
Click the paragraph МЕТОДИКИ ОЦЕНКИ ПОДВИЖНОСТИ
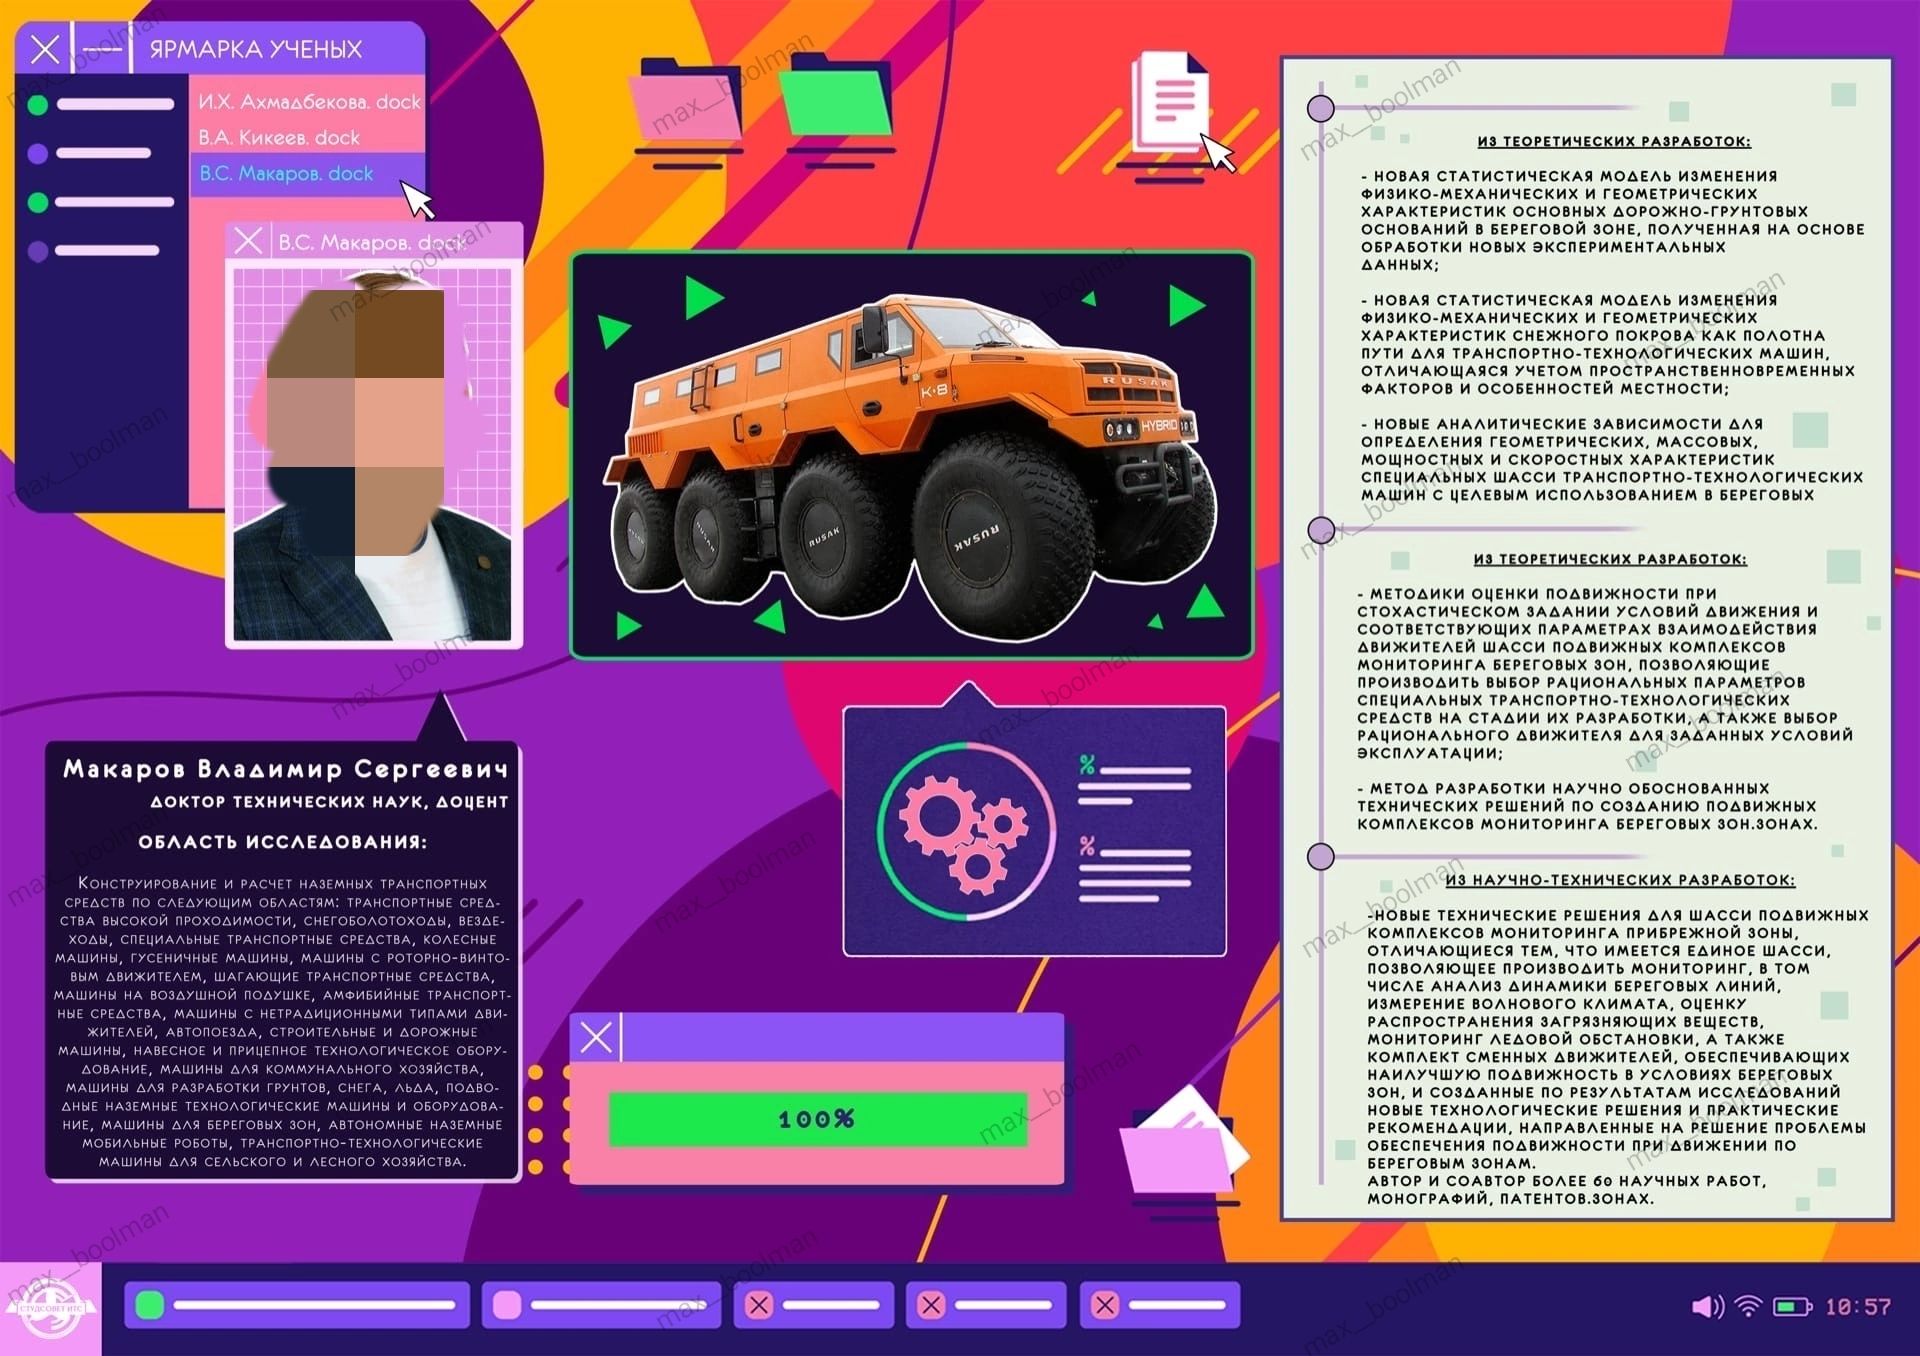(1605, 673)
